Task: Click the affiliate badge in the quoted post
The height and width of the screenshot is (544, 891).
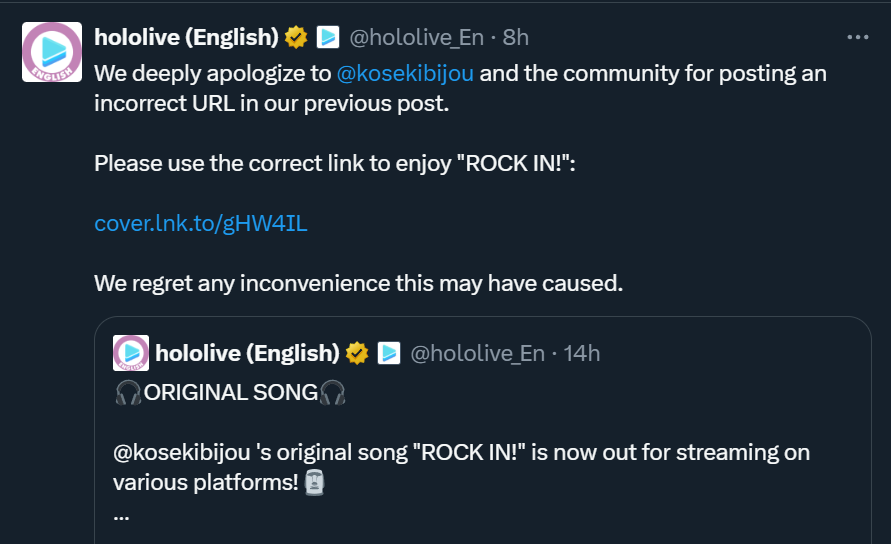Action: [x=390, y=353]
